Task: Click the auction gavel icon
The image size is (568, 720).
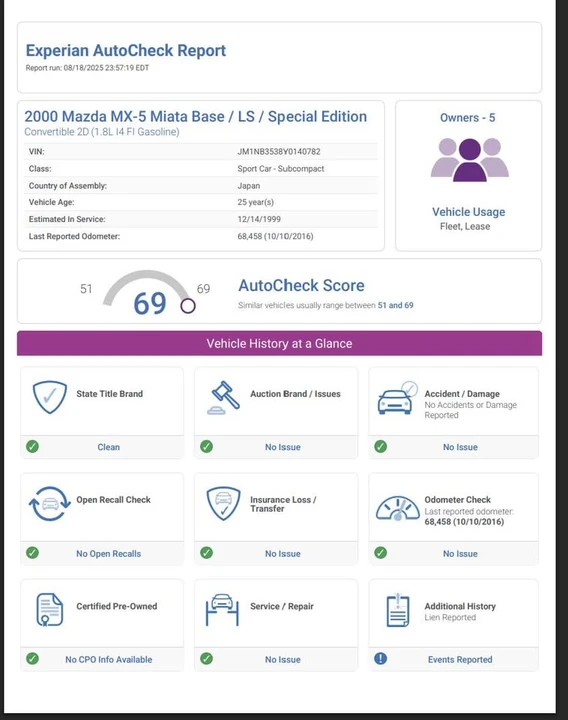Action: coord(224,398)
